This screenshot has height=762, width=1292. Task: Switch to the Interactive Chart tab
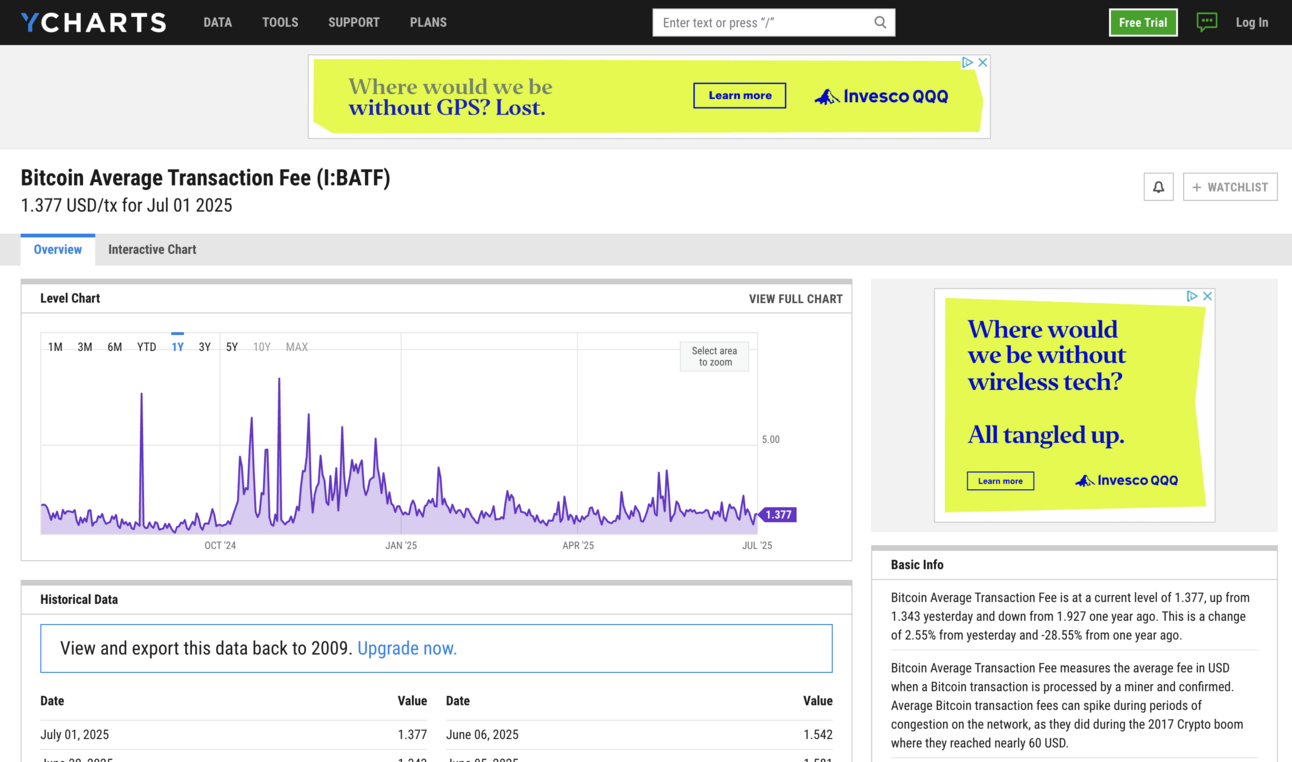pyautogui.click(x=152, y=250)
